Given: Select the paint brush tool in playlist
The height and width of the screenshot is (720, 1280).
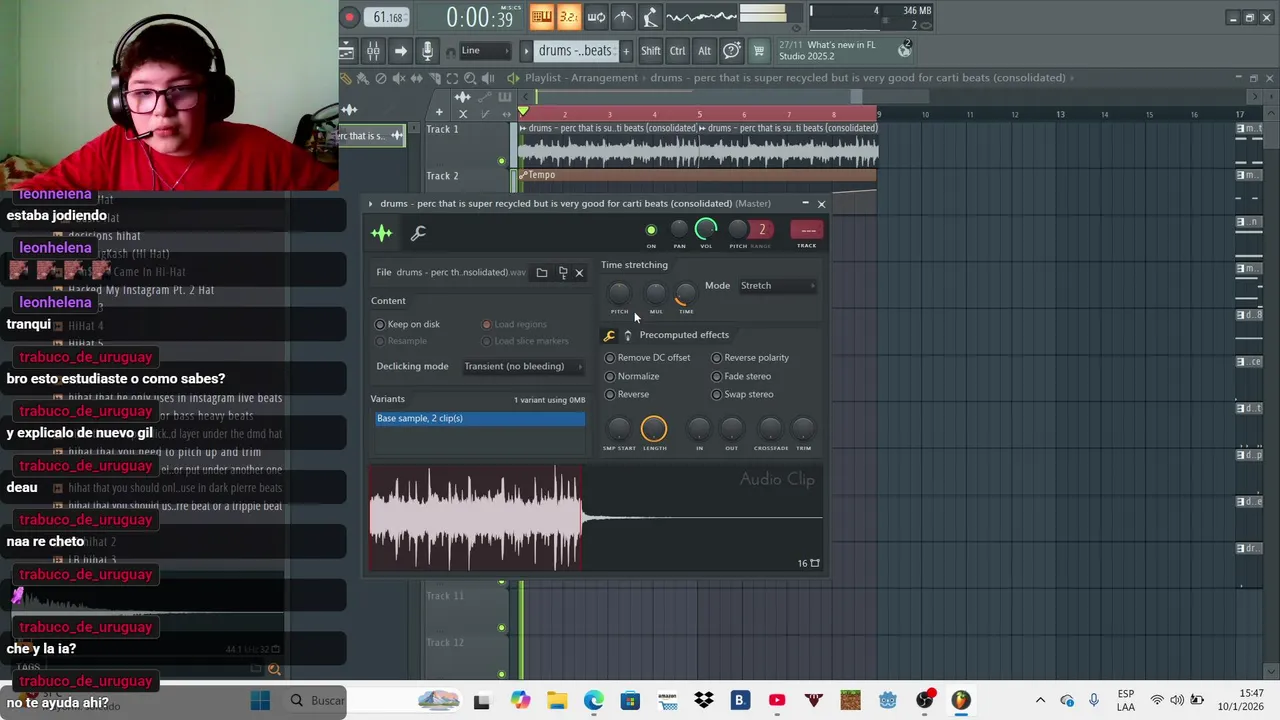Looking at the screenshot, I should 363,78.
